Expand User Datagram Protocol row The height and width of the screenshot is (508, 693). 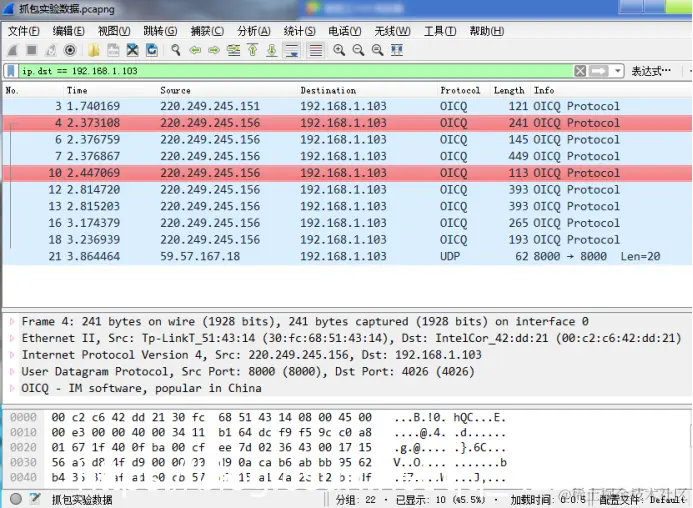pos(12,371)
